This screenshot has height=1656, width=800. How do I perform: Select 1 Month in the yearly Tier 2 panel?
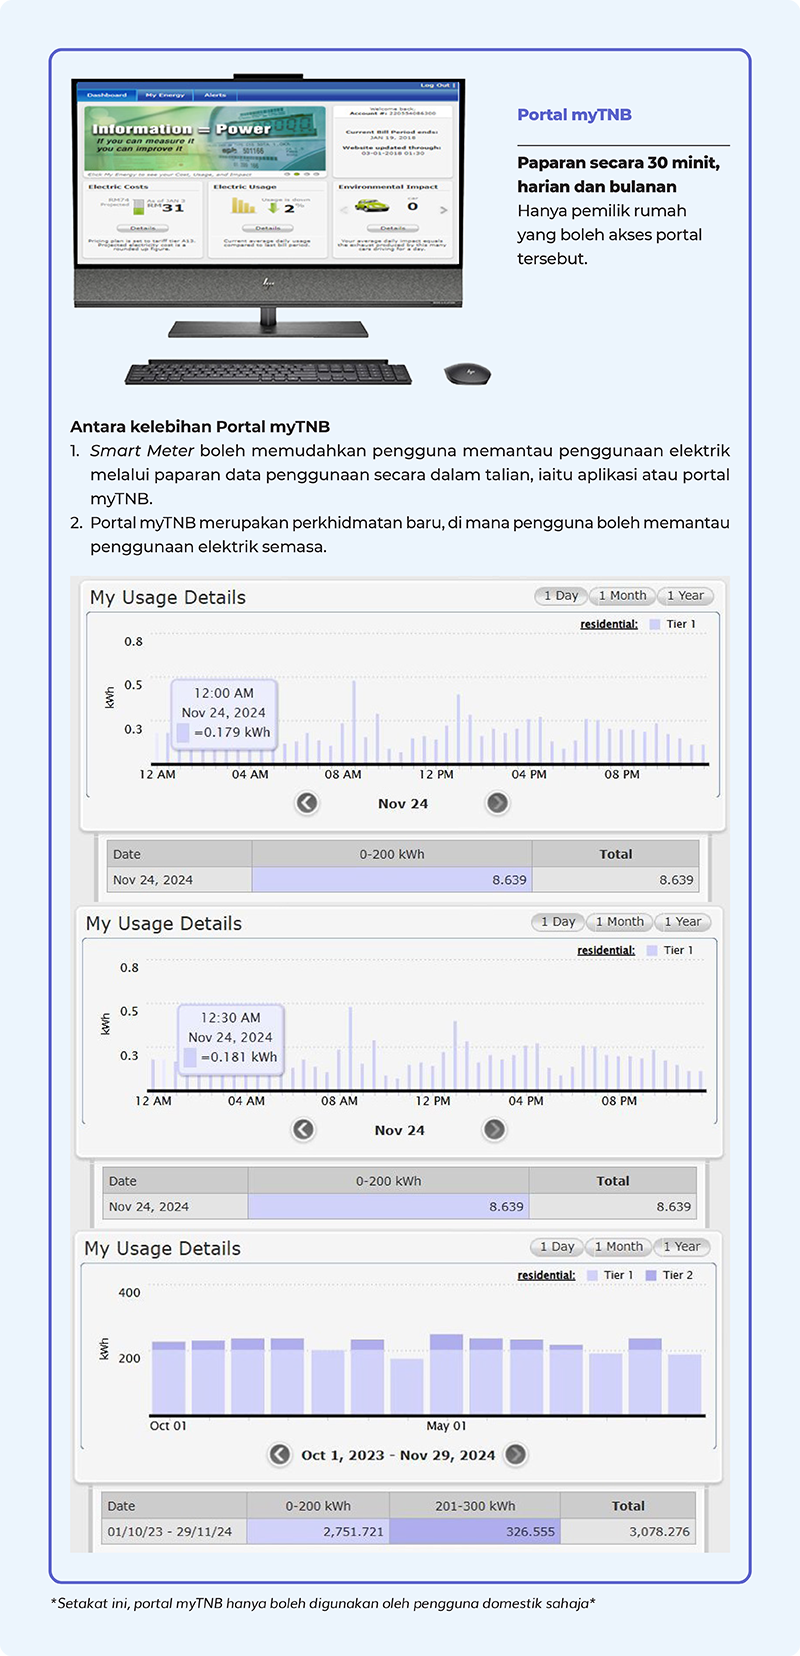pos(619,1246)
